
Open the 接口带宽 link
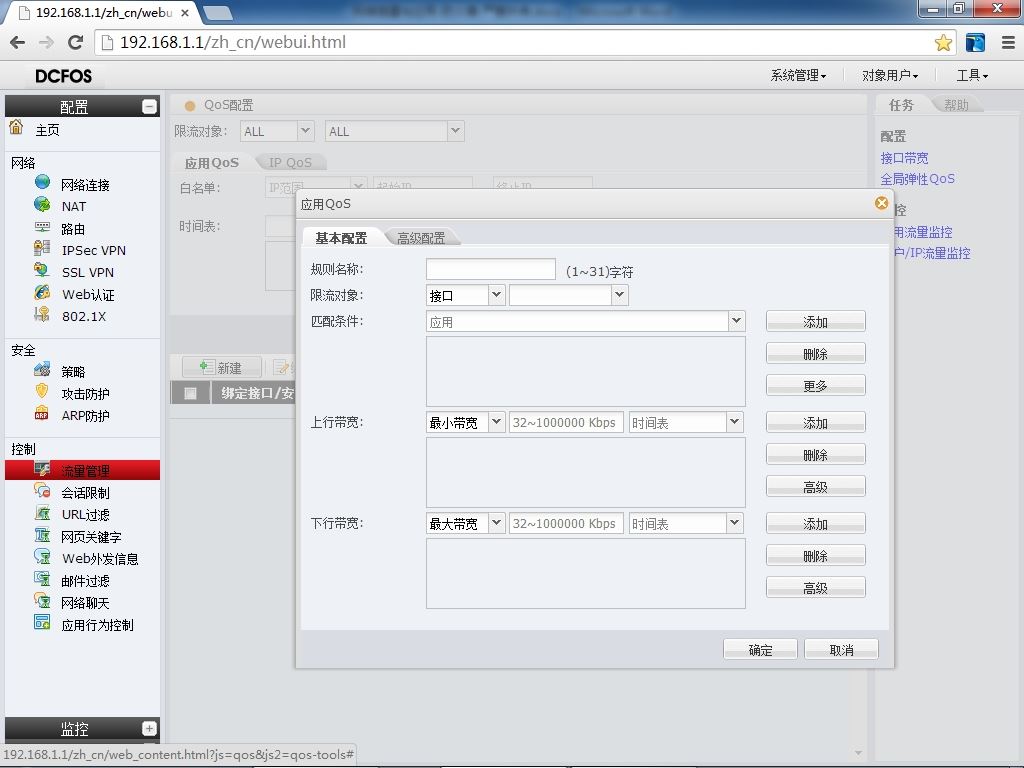coord(904,157)
